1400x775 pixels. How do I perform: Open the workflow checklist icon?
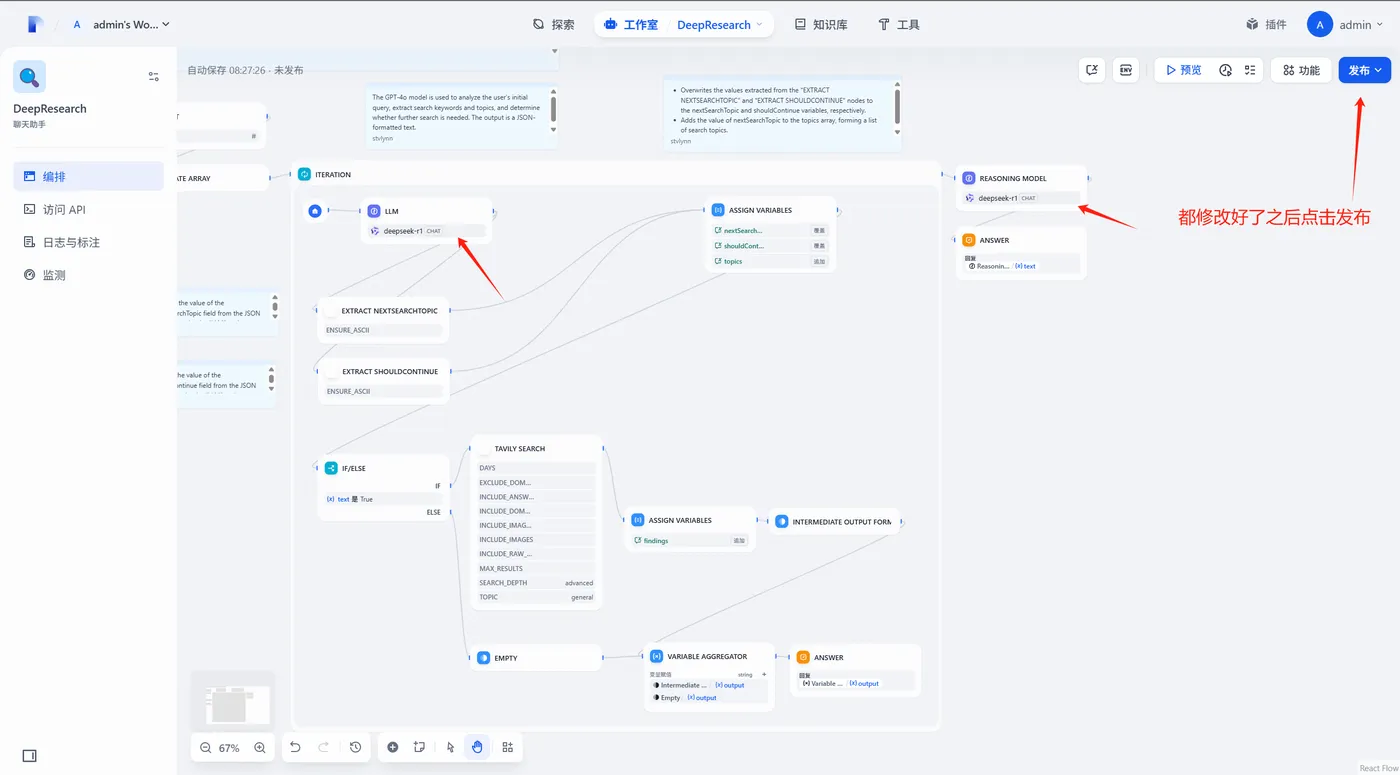1250,70
